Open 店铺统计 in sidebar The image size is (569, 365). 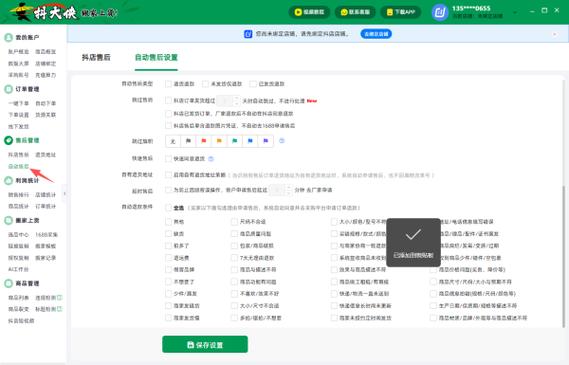[x=46, y=195]
